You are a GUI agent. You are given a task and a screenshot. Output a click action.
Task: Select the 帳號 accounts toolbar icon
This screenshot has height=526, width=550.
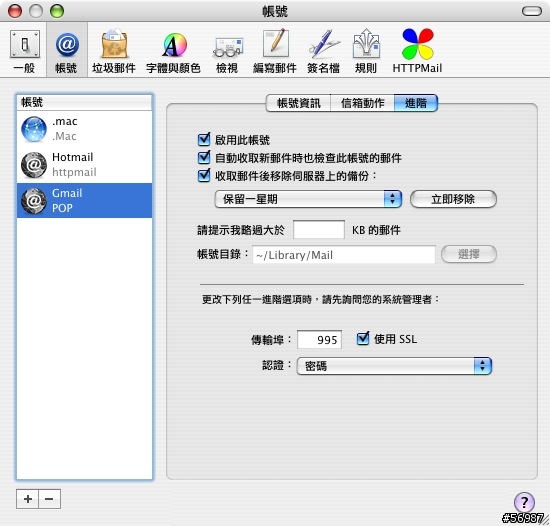(66, 51)
